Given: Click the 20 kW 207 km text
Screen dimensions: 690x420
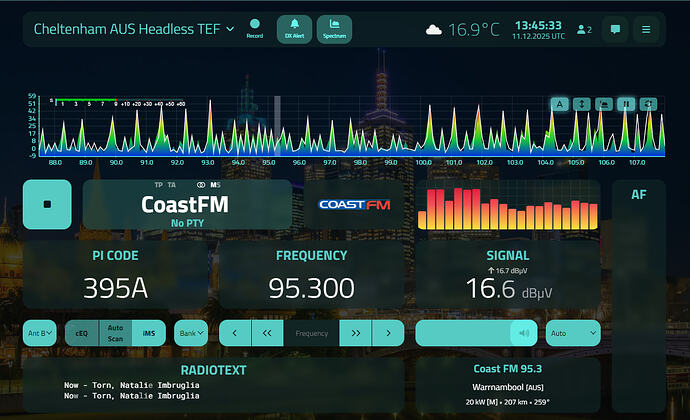Looking at the screenshot, I should (508, 402).
